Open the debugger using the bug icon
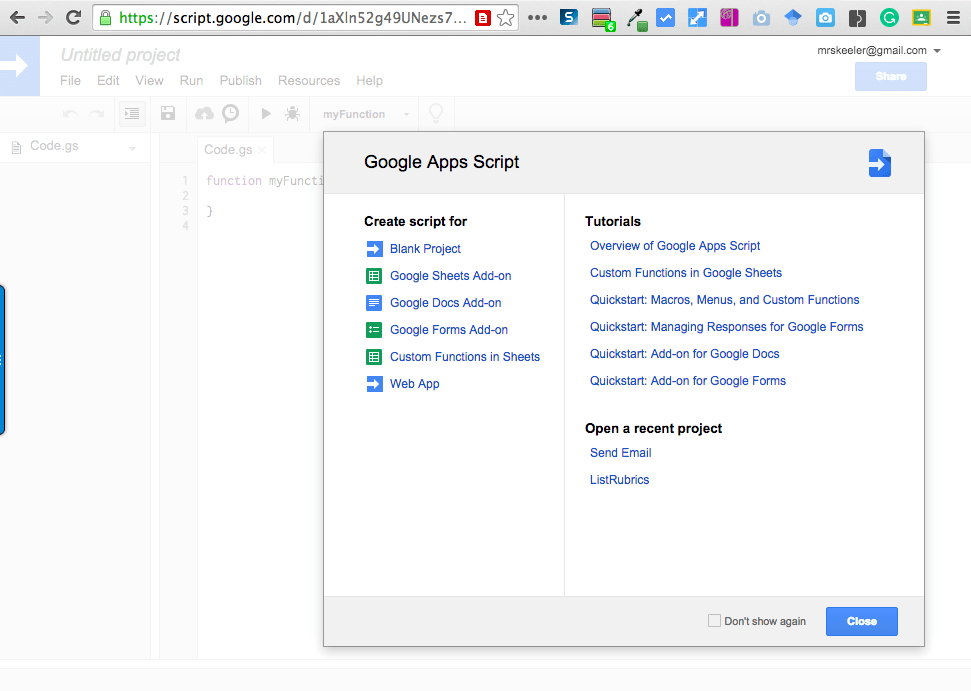Viewport: 971px width, 691px height. click(x=291, y=113)
